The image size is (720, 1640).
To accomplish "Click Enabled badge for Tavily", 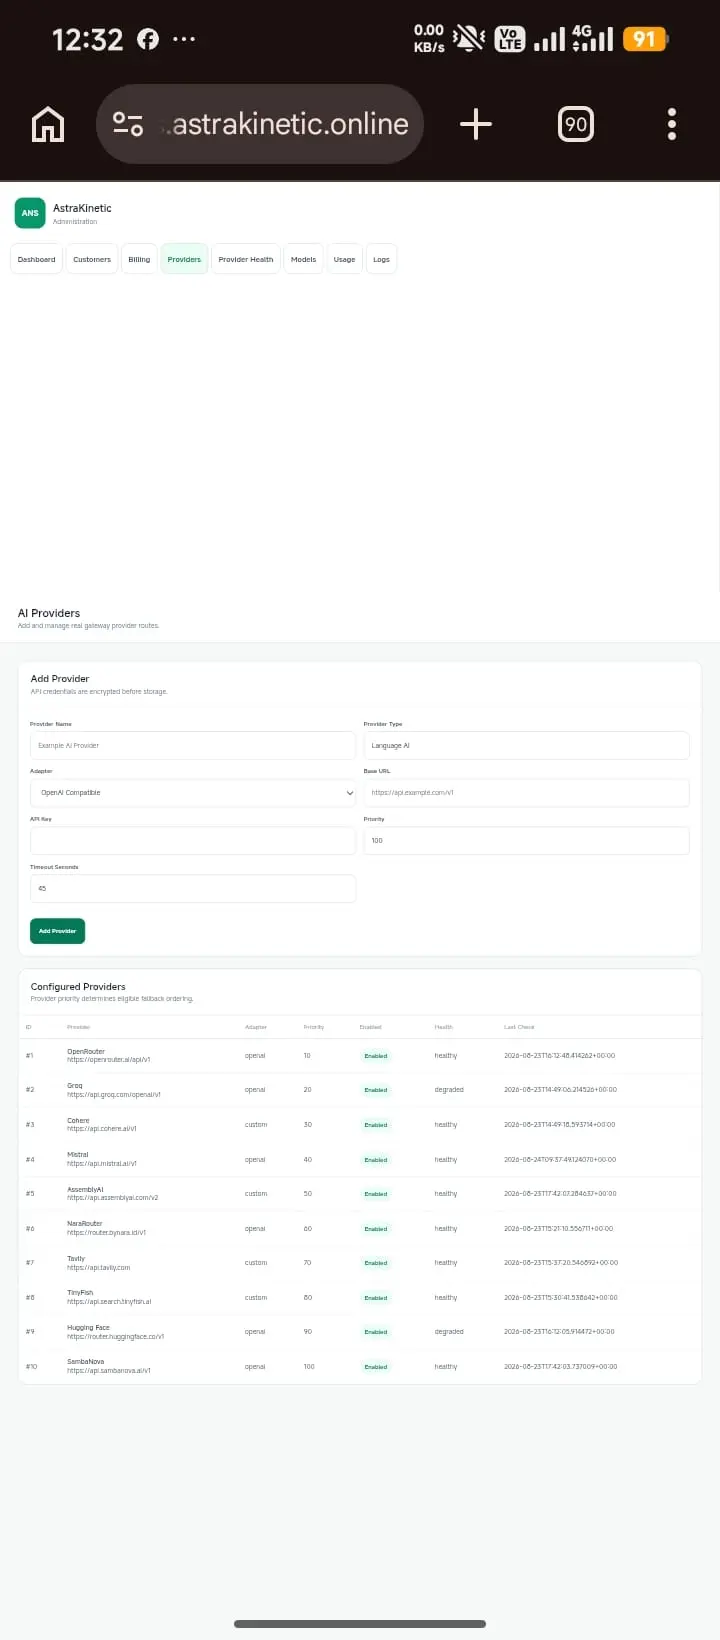I will (x=376, y=1263).
